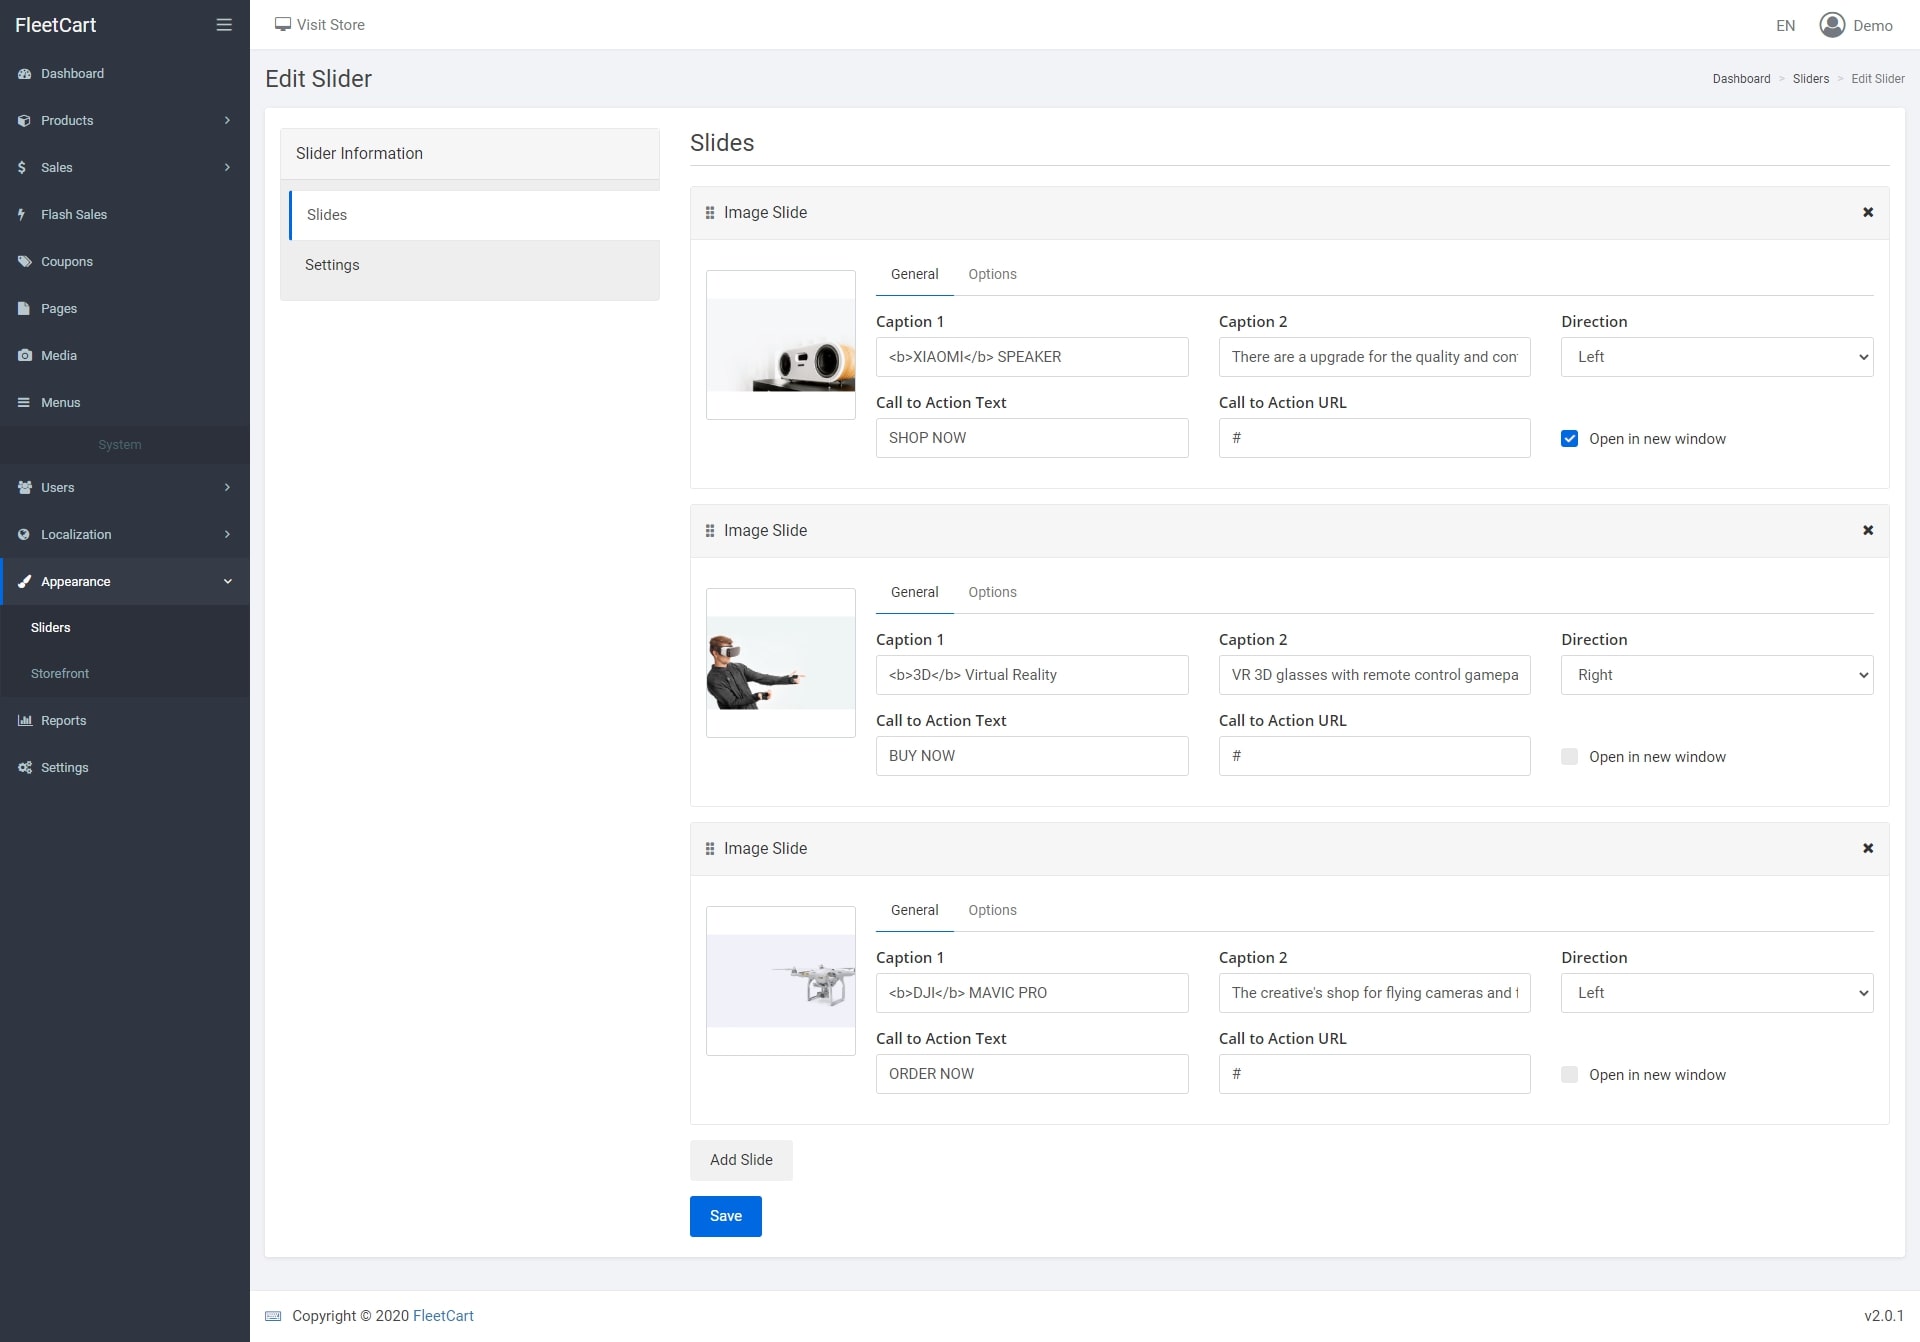1920x1342 pixels.
Task: Click the Media camera icon
Action: (24, 355)
